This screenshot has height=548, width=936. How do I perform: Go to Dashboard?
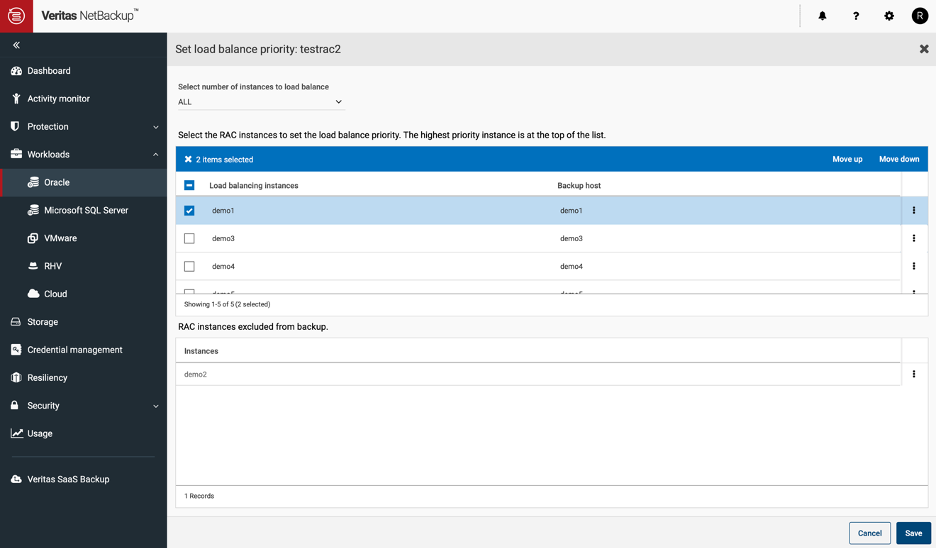point(49,71)
